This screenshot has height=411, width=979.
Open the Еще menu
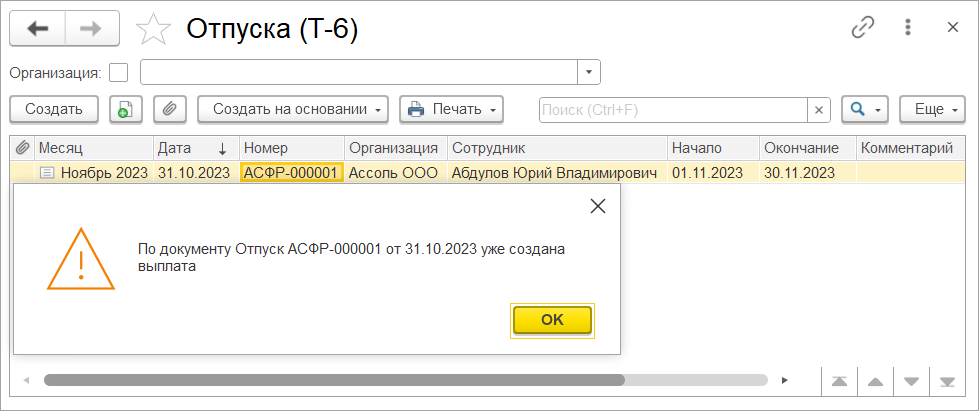[x=932, y=109]
